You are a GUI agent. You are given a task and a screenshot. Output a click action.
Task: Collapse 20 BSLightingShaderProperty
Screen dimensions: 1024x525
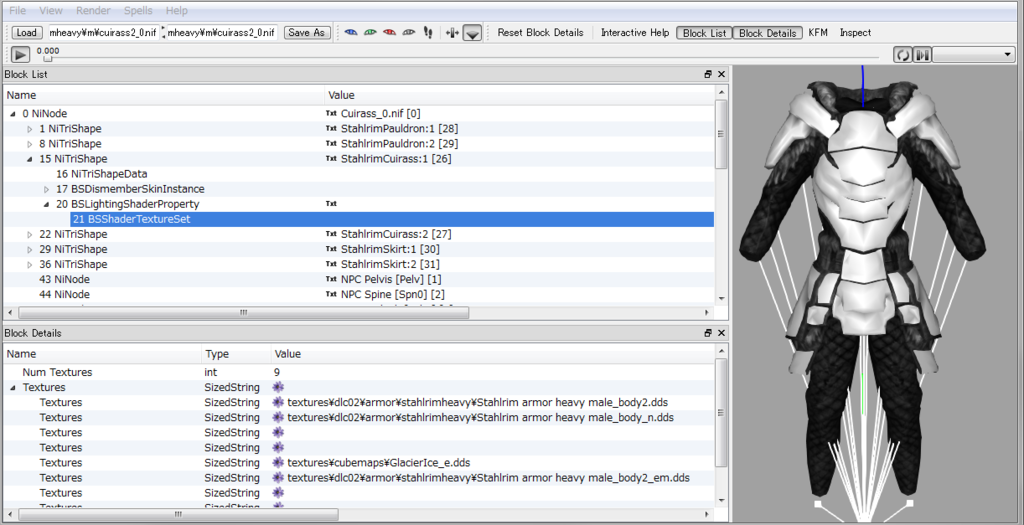pyautogui.click(x=46, y=204)
